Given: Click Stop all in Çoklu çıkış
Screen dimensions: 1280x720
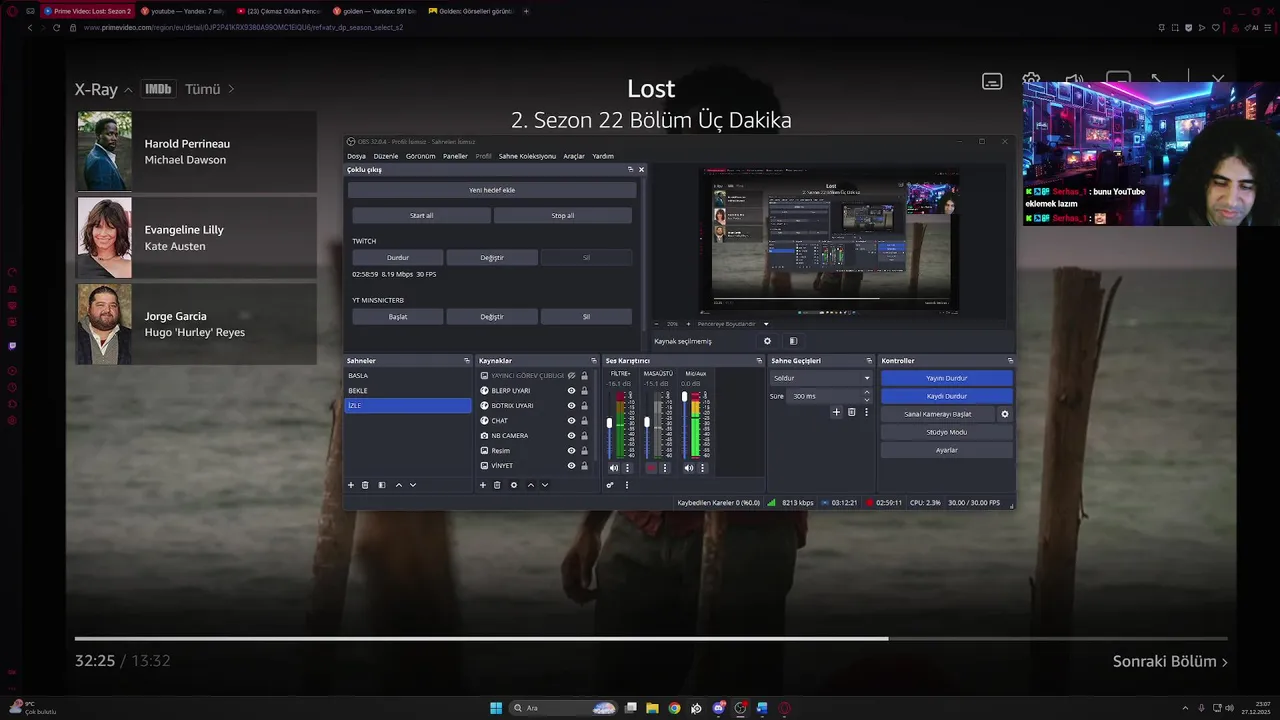Looking at the screenshot, I should (563, 215).
